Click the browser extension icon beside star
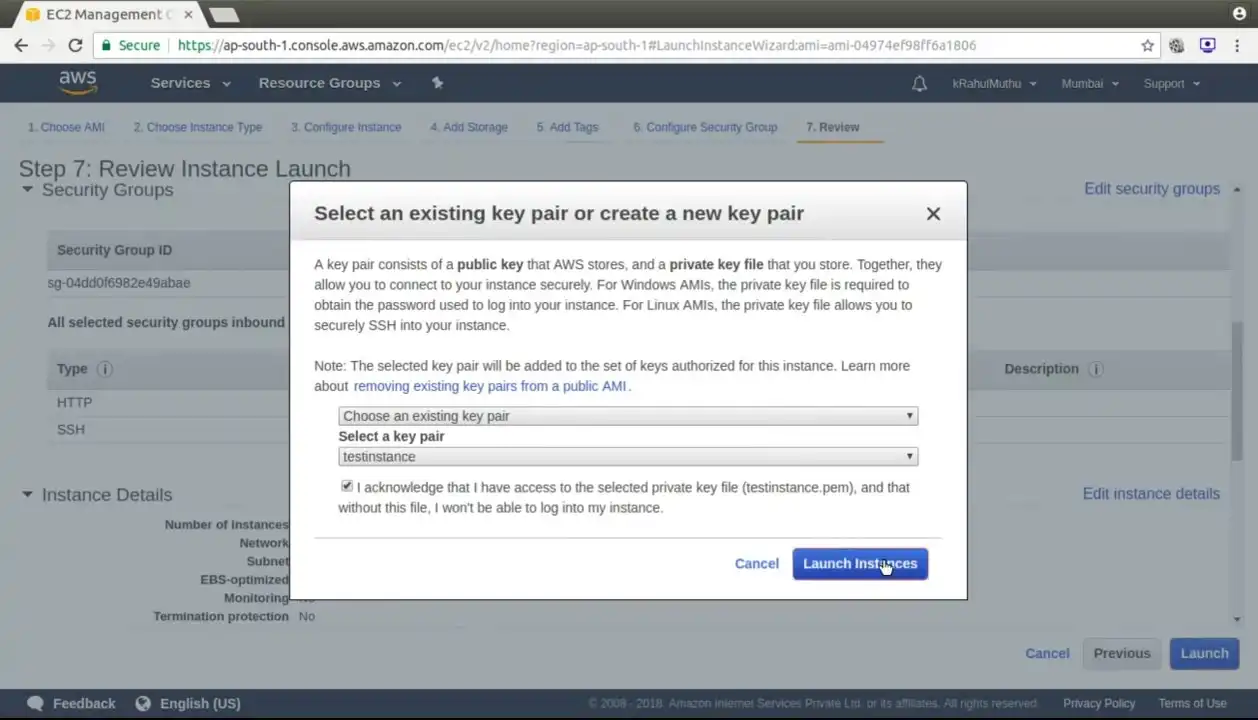 [x=1177, y=45]
